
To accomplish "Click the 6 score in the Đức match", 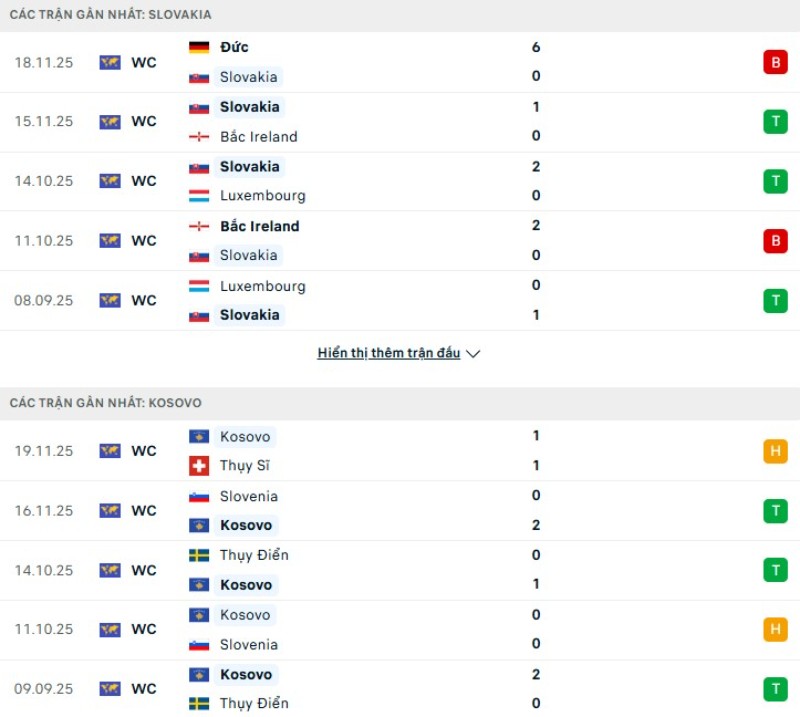I will (x=536, y=47).
